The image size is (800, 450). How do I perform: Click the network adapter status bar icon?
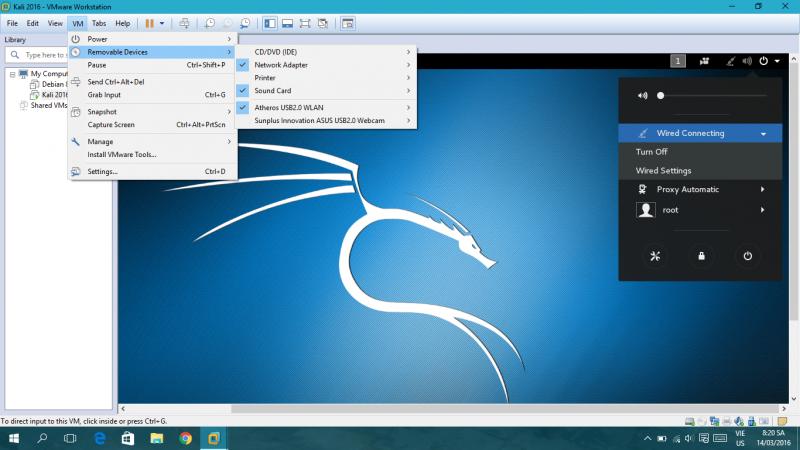click(x=714, y=421)
